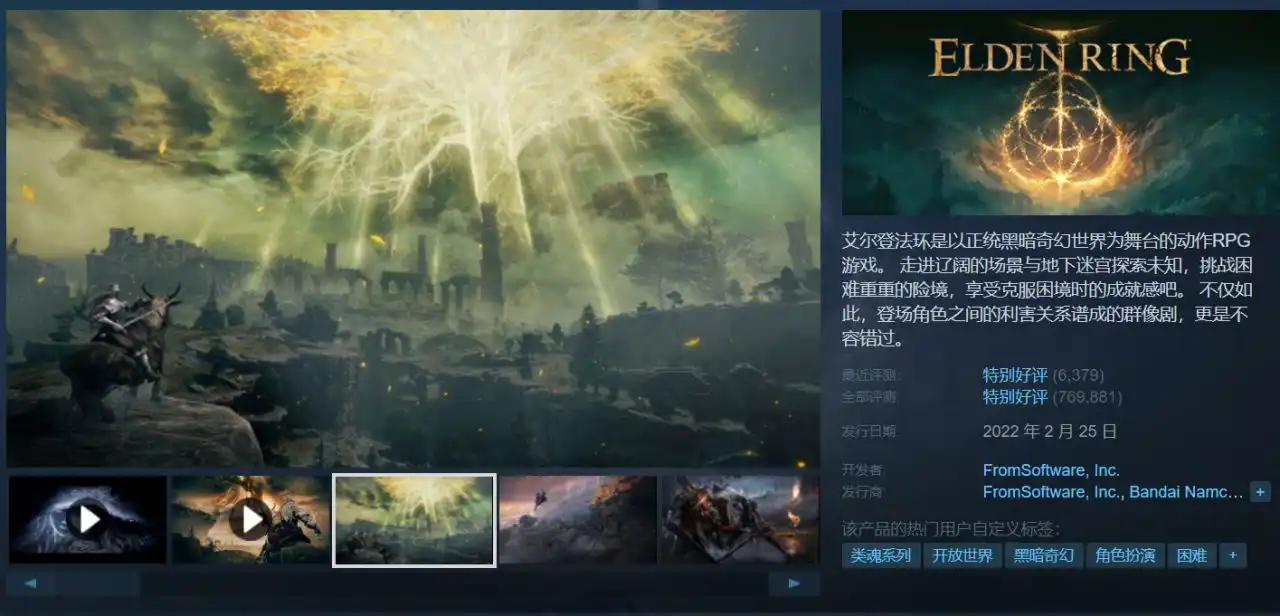Select the 黑暗奇幻 tag
1280x616 pixels.
pyautogui.click(x=1044, y=556)
